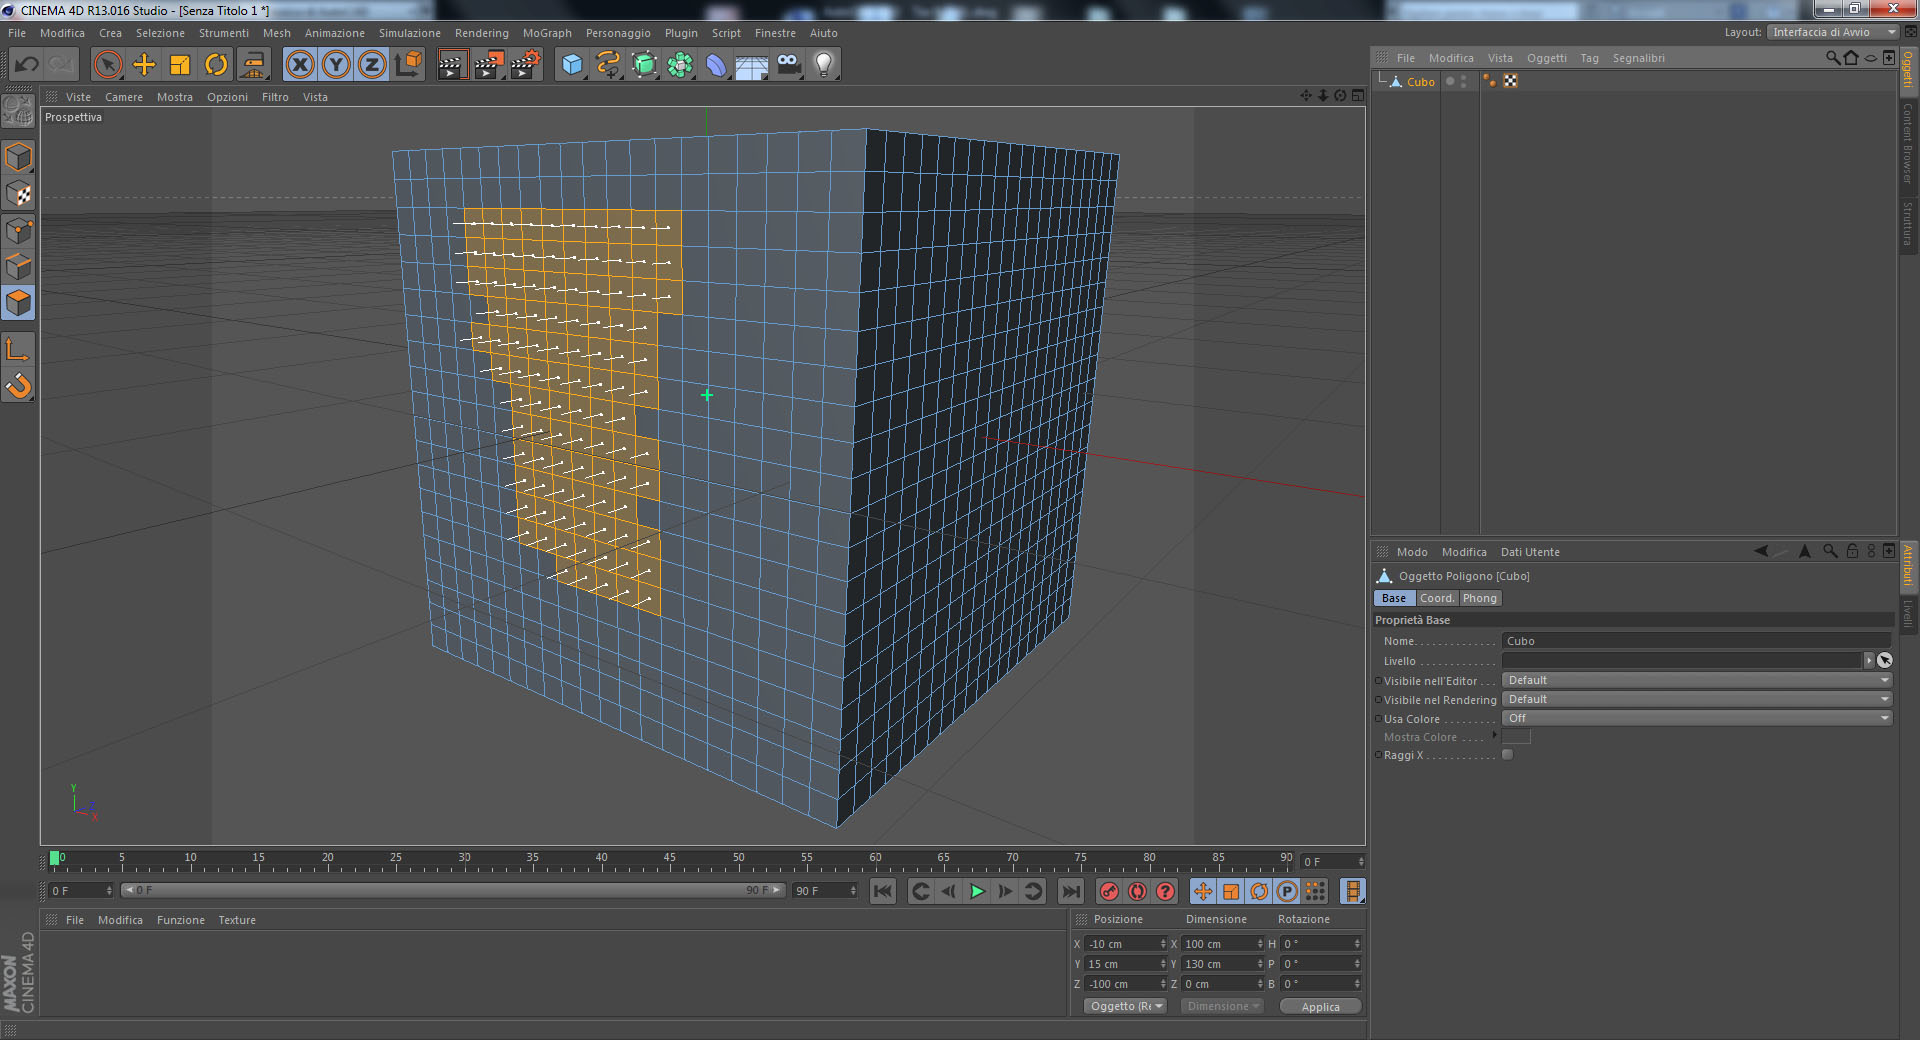This screenshot has height=1040, width=1920.
Task: Expand the Usa Colore dropdown
Action: click(1696, 718)
